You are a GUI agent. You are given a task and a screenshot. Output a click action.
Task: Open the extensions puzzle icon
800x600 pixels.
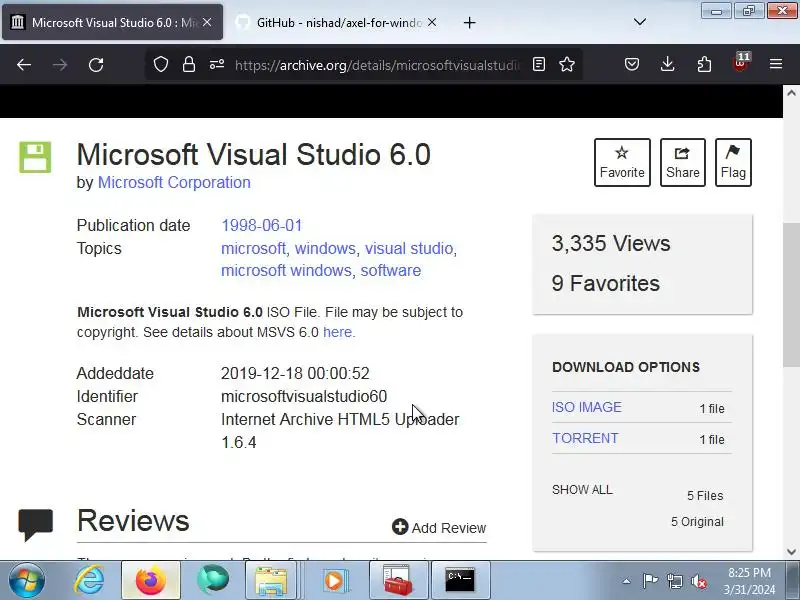pos(704,64)
